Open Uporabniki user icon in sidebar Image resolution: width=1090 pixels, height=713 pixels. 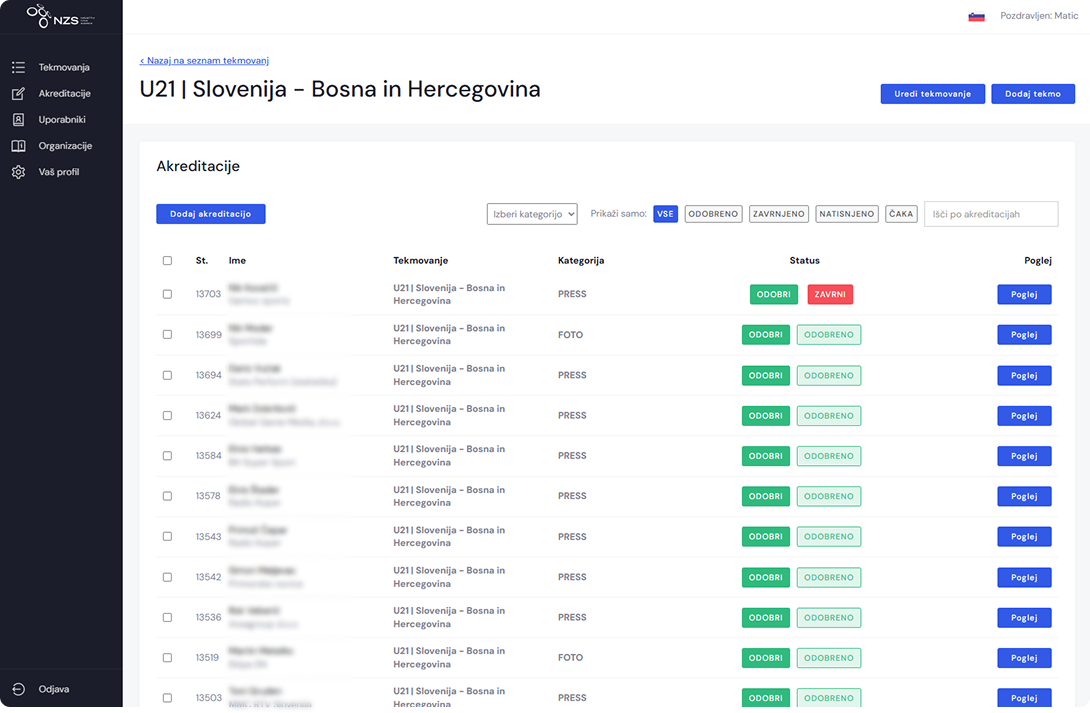pos(18,119)
